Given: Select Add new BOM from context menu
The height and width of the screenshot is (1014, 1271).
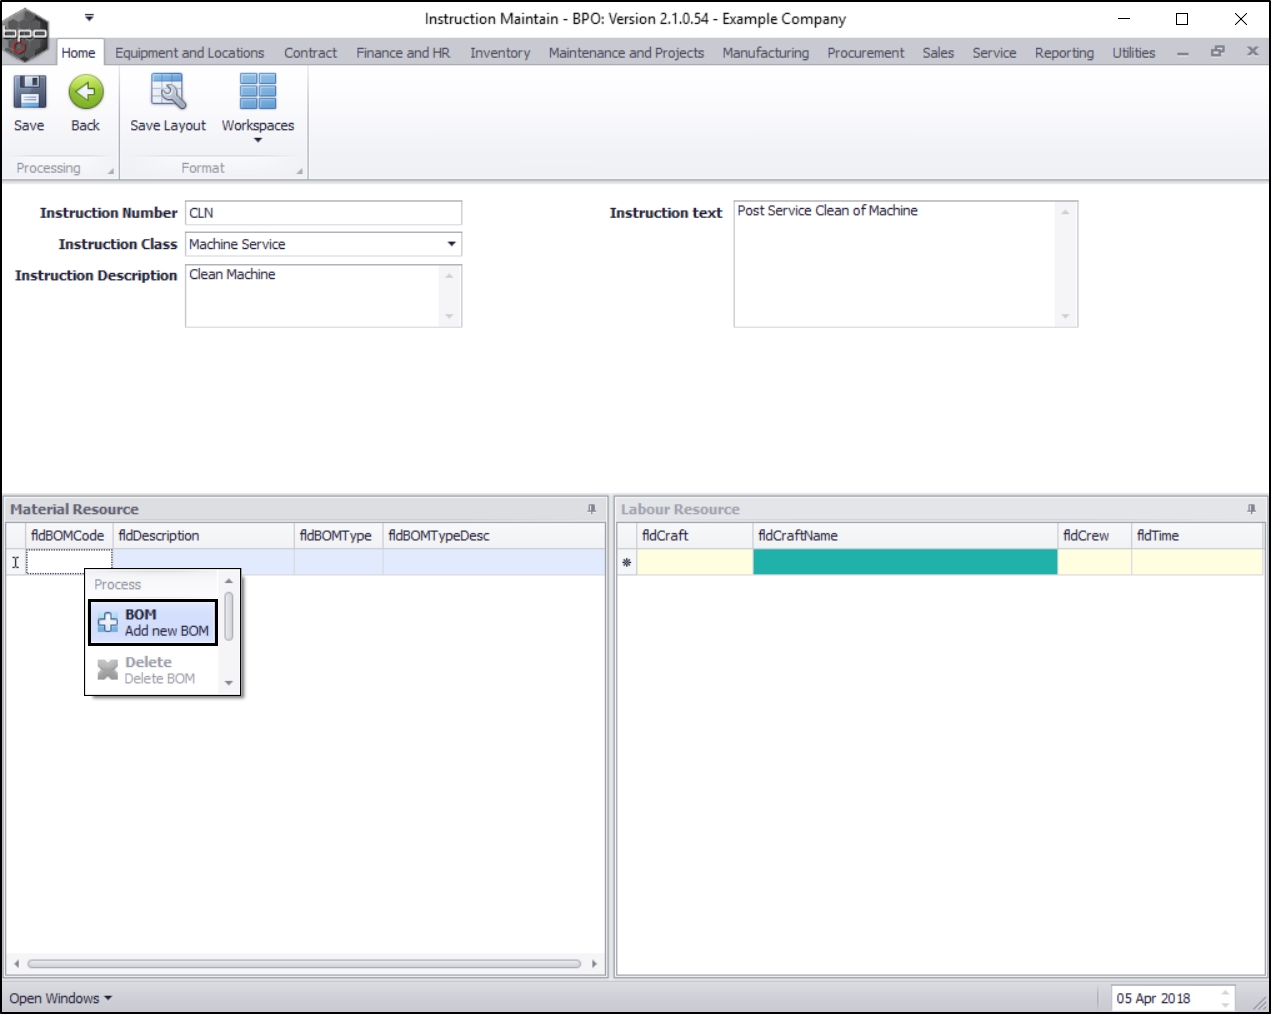Looking at the screenshot, I should tap(153, 622).
